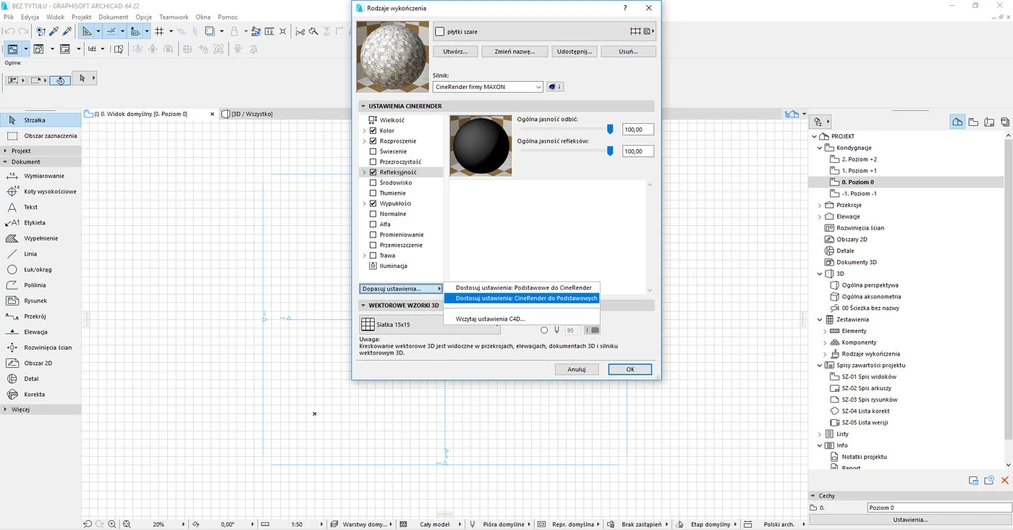Collapse the Zestawienia tree node
The width and height of the screenshot is (1013, 530).
pyautogui.click(x=820, y=319)
